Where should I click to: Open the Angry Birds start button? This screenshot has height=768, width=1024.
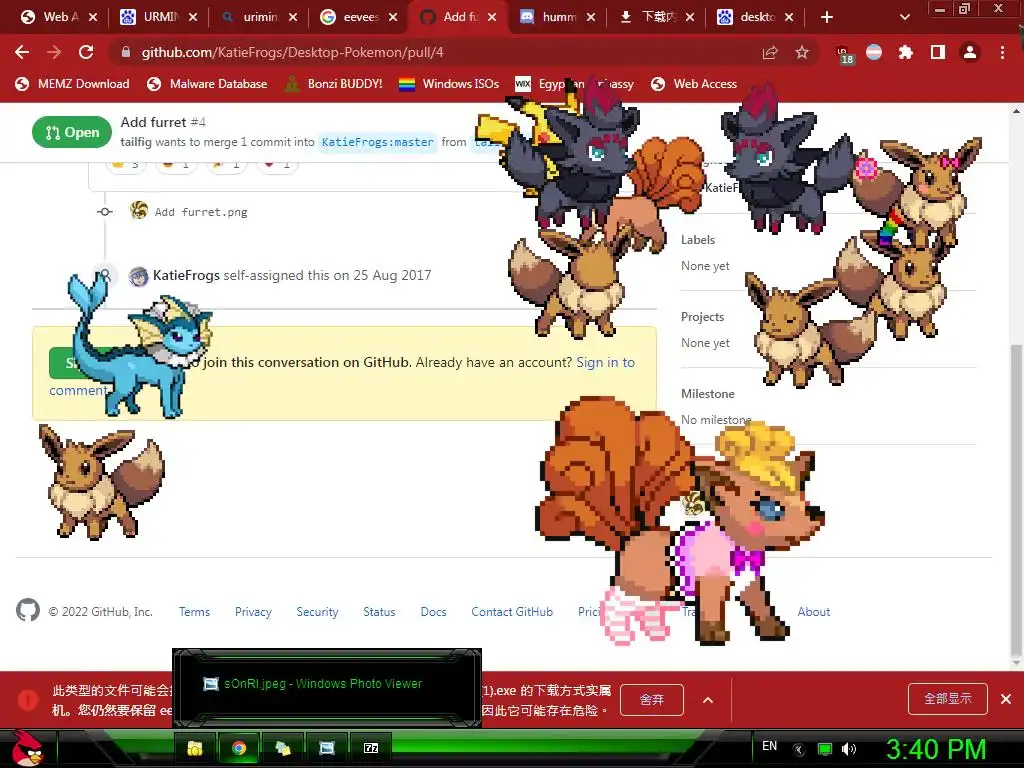[27, 749]
